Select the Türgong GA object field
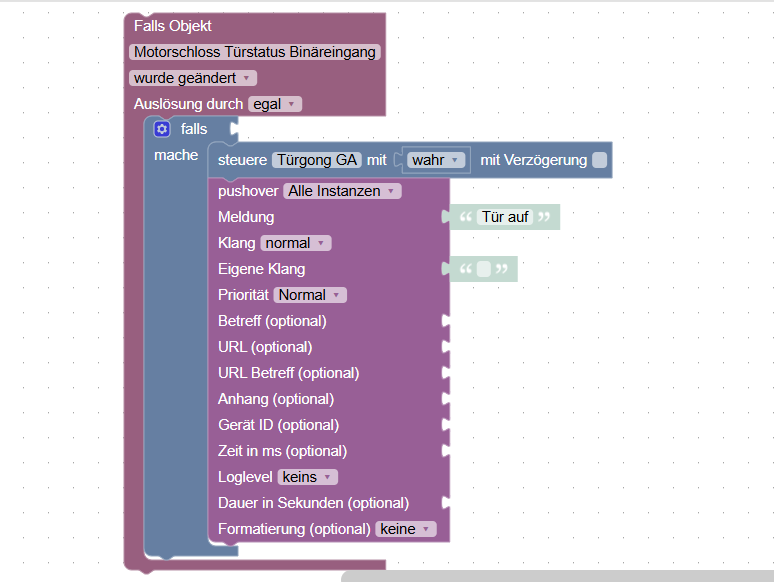774x582 pixels. (317, 160)
